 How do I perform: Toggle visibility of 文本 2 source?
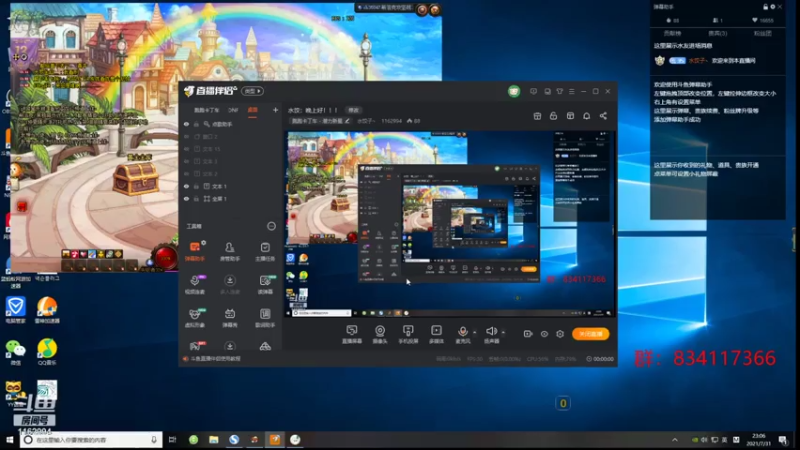point(186,174)
